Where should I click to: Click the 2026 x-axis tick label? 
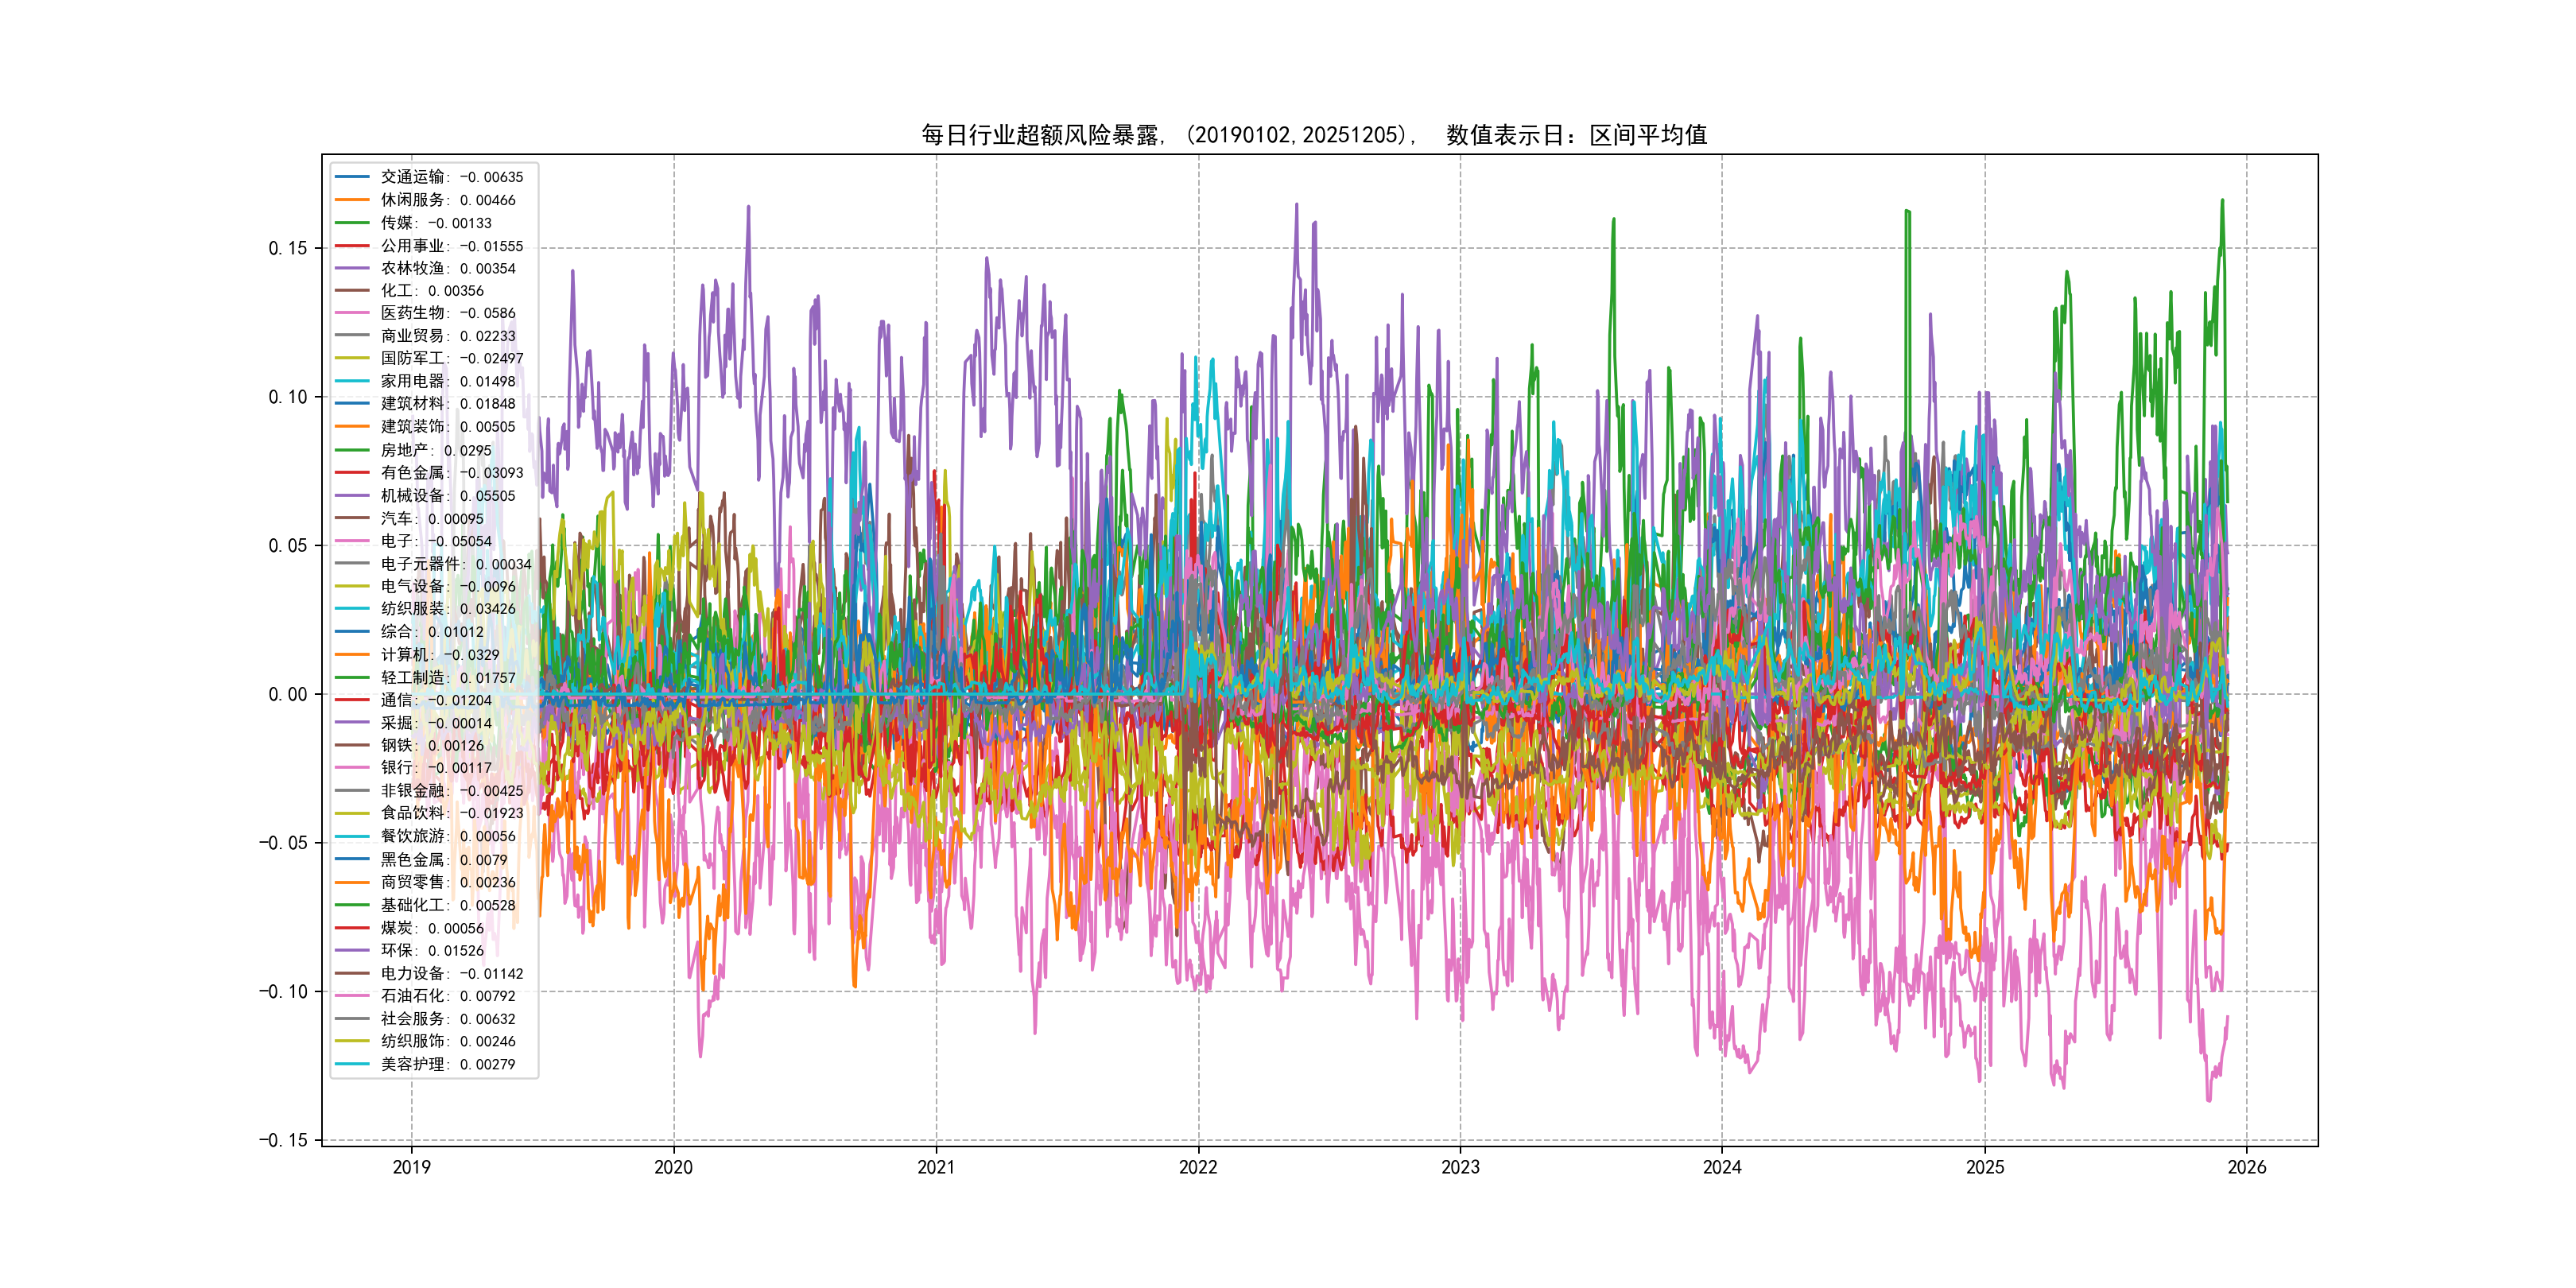[2246, 1167]
